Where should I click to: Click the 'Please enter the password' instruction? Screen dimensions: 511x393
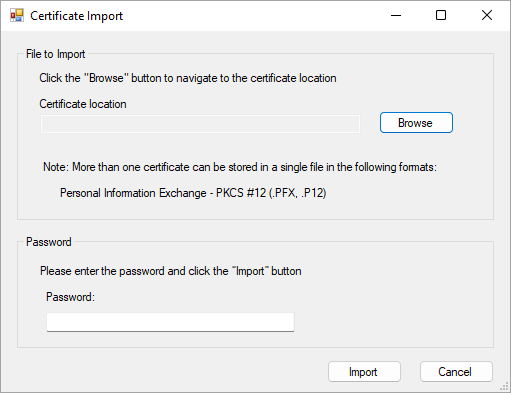(171, 271)
